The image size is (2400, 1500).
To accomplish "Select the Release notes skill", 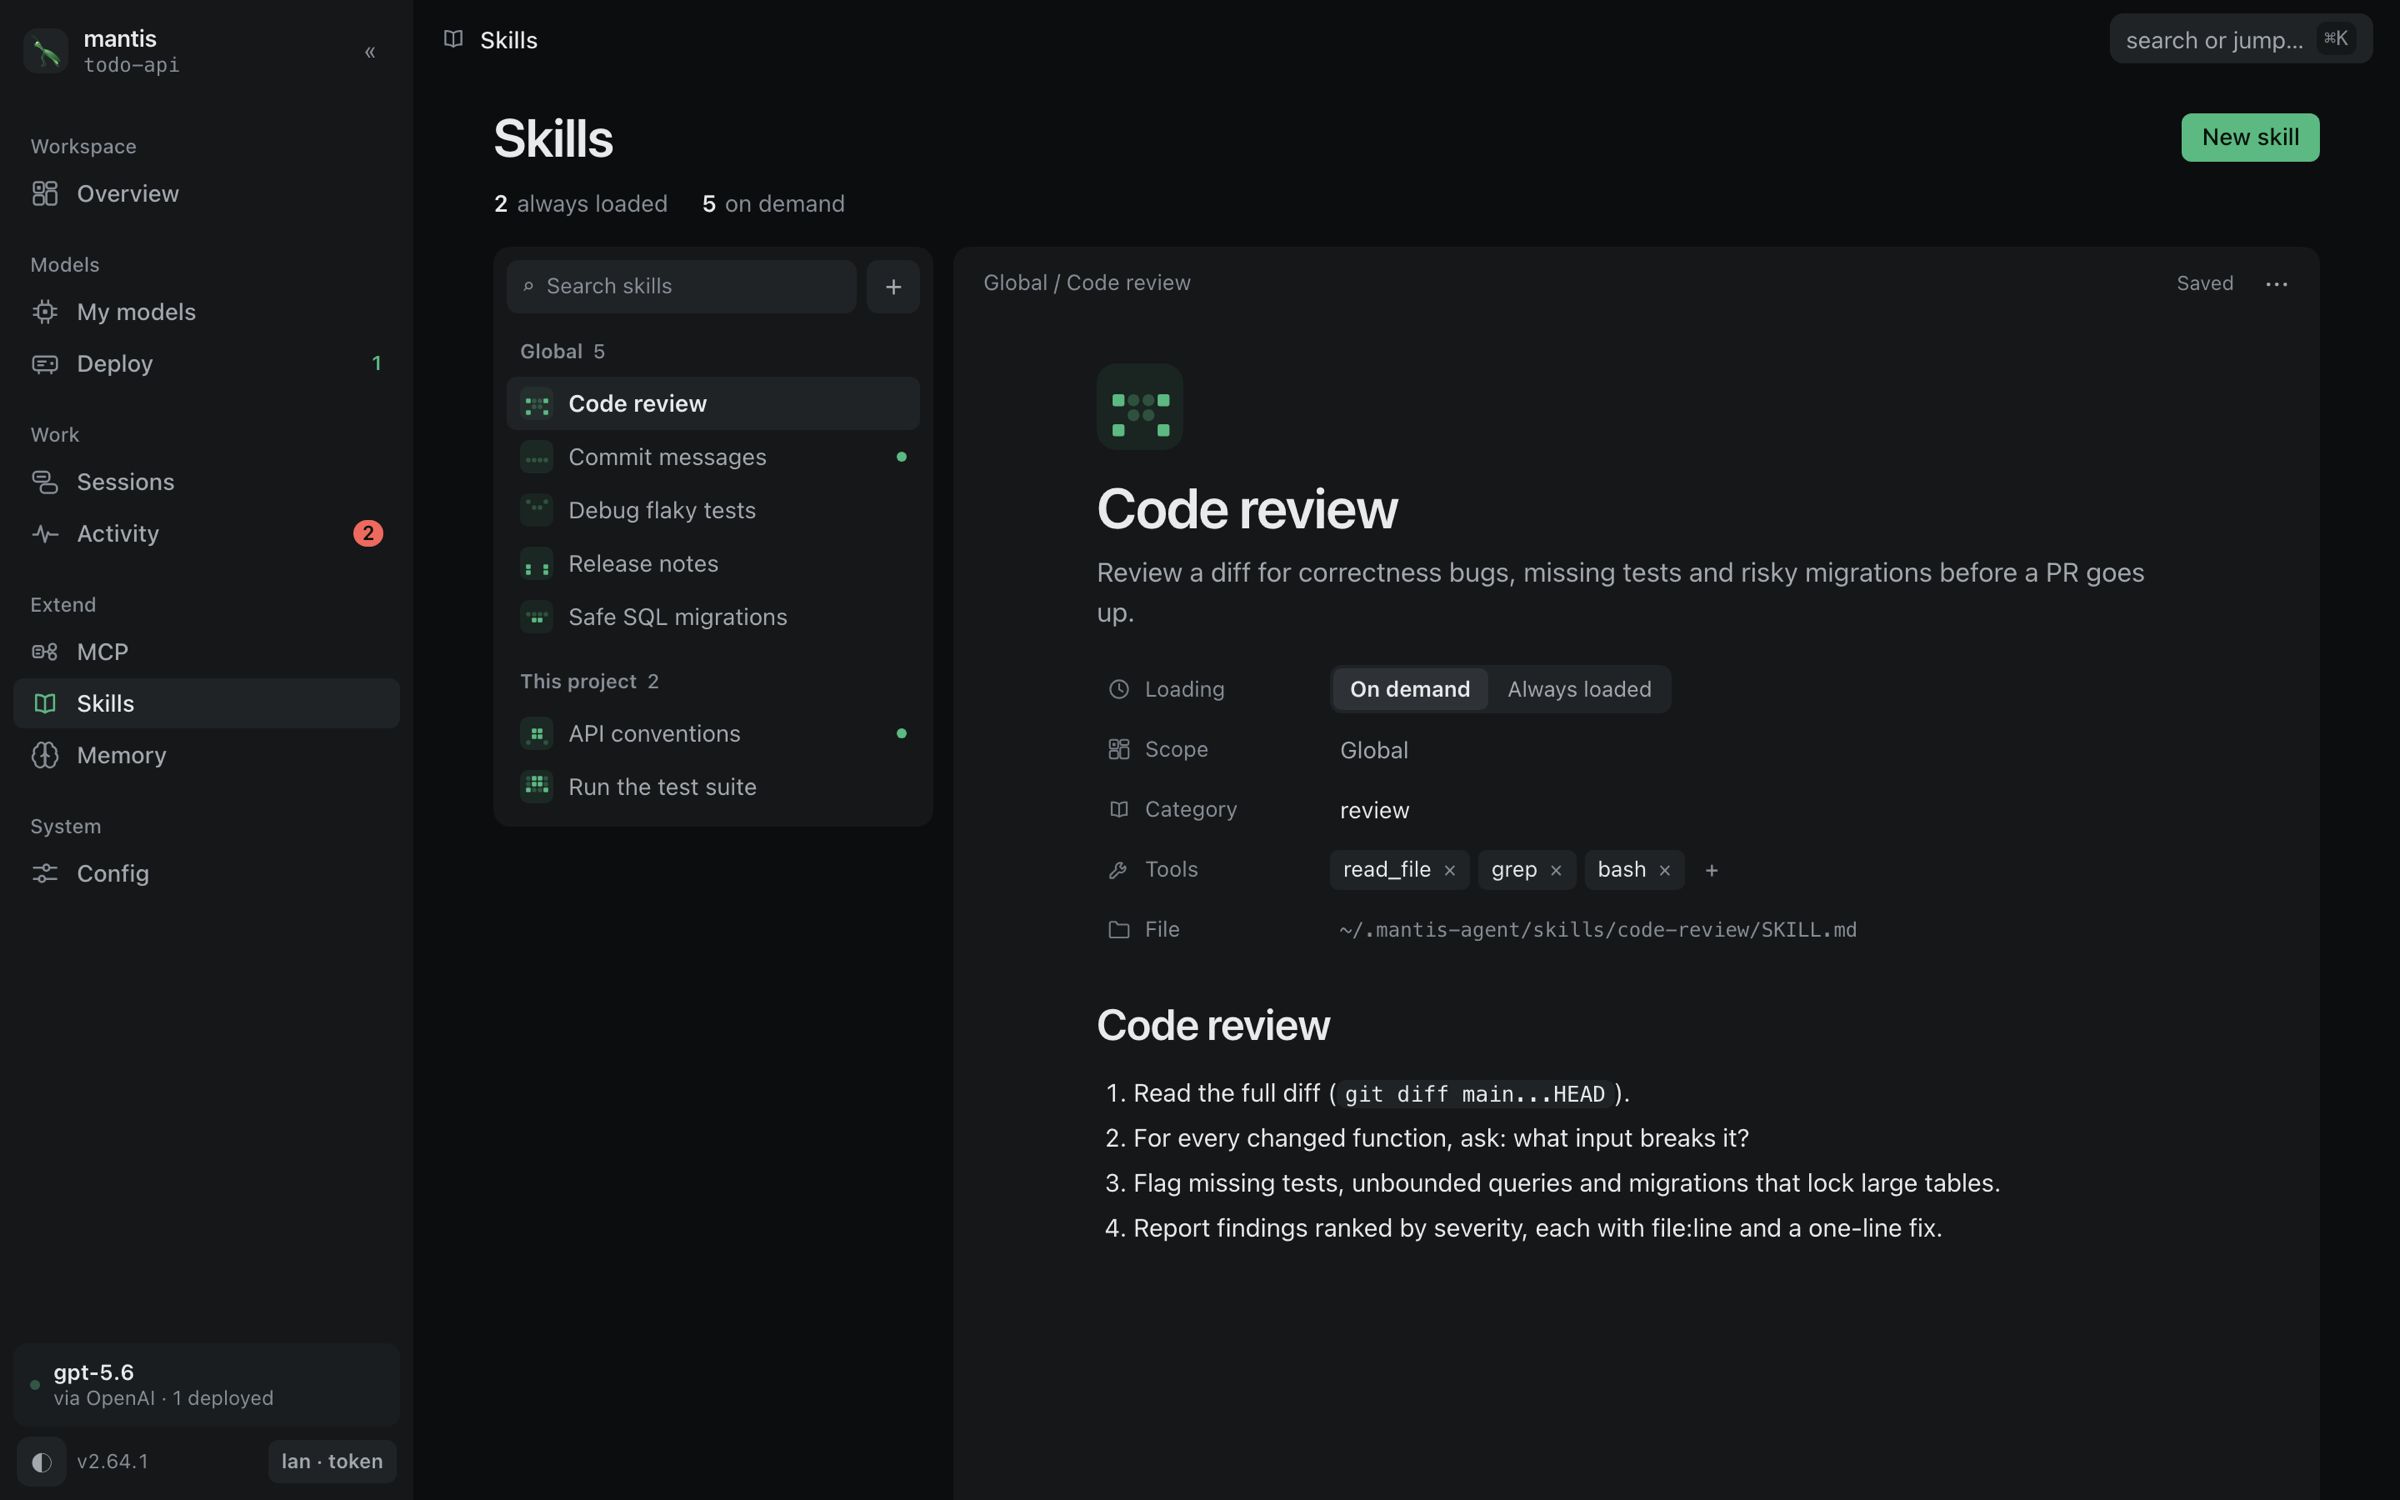I will coord(713,563).
